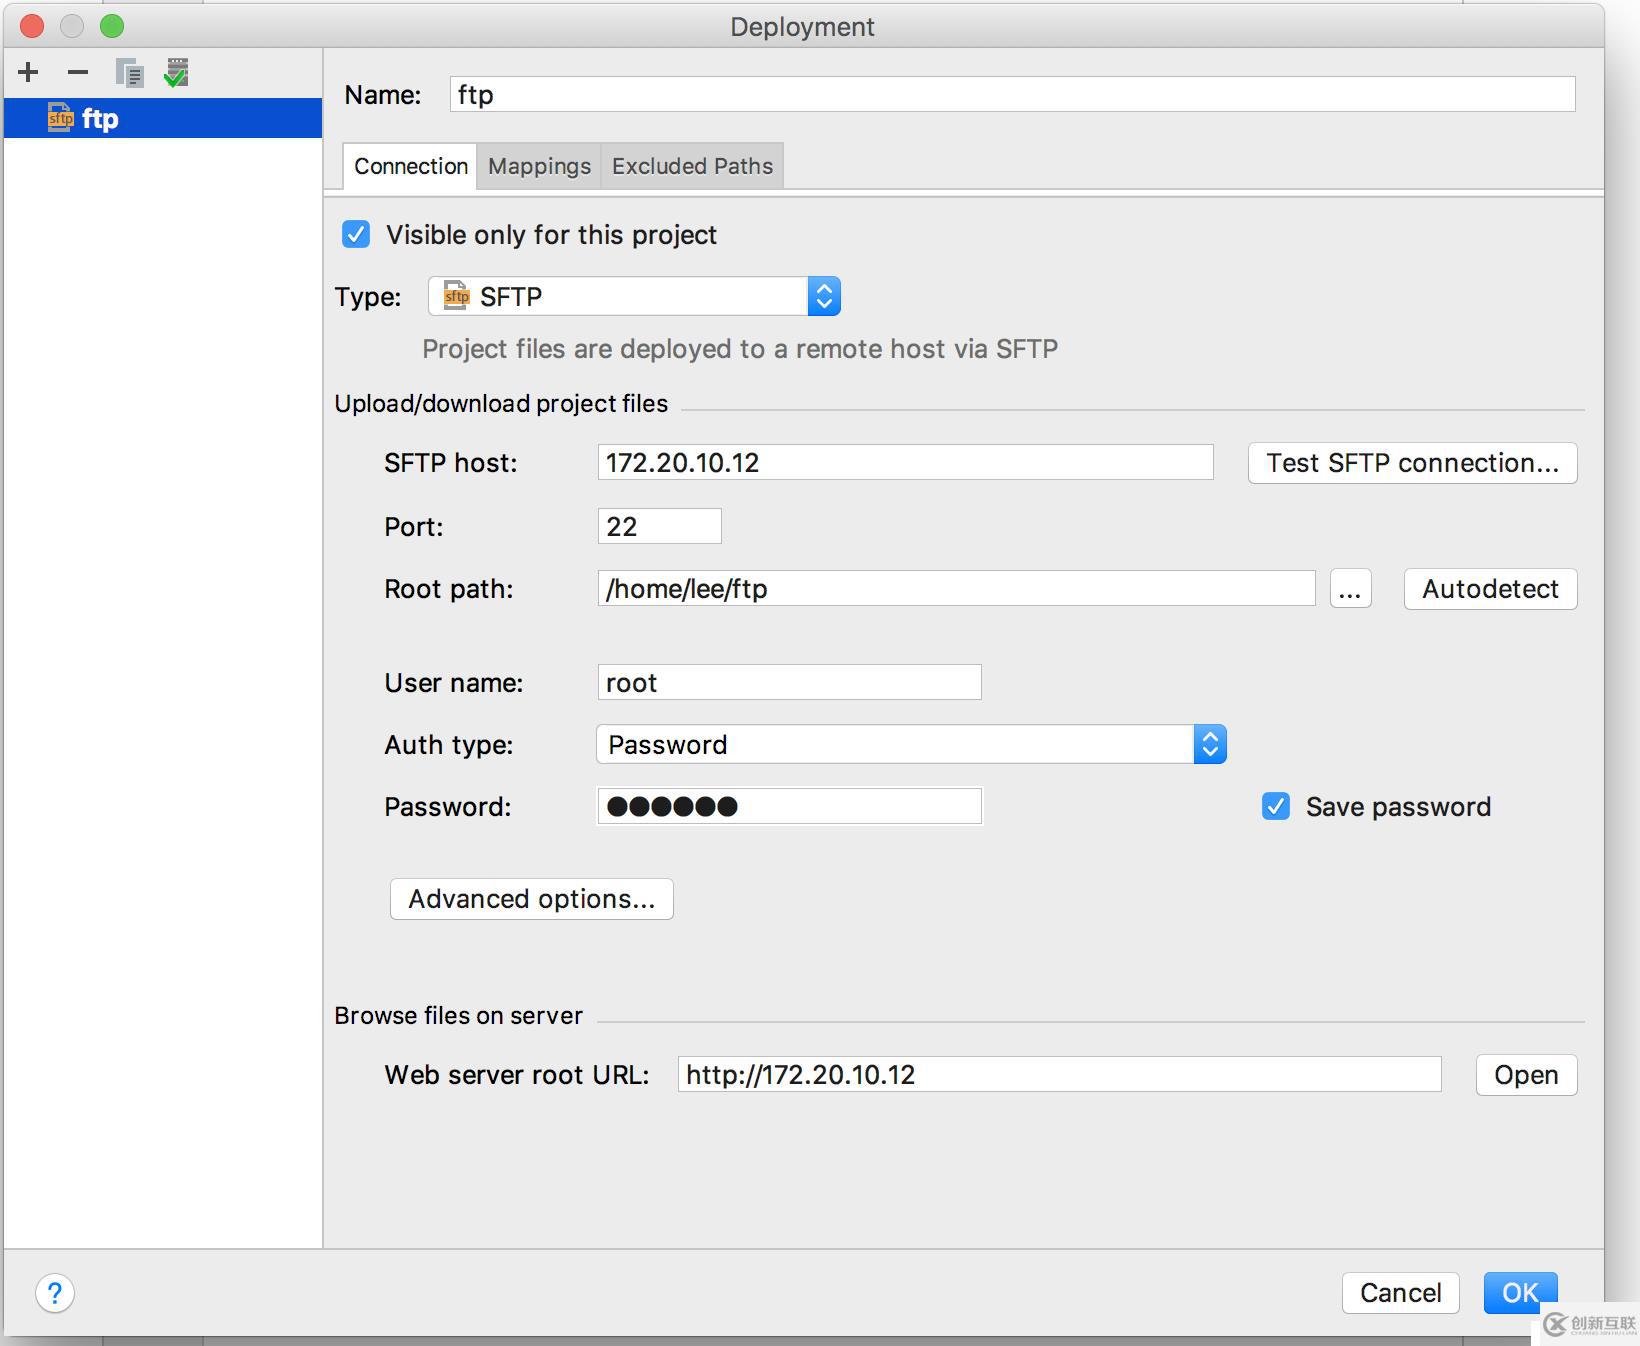Image resolution: width=1640 pixels, height=1346 pixels.
Task: Expand the Type dropdown arrows
Action: tap(824, 296)
